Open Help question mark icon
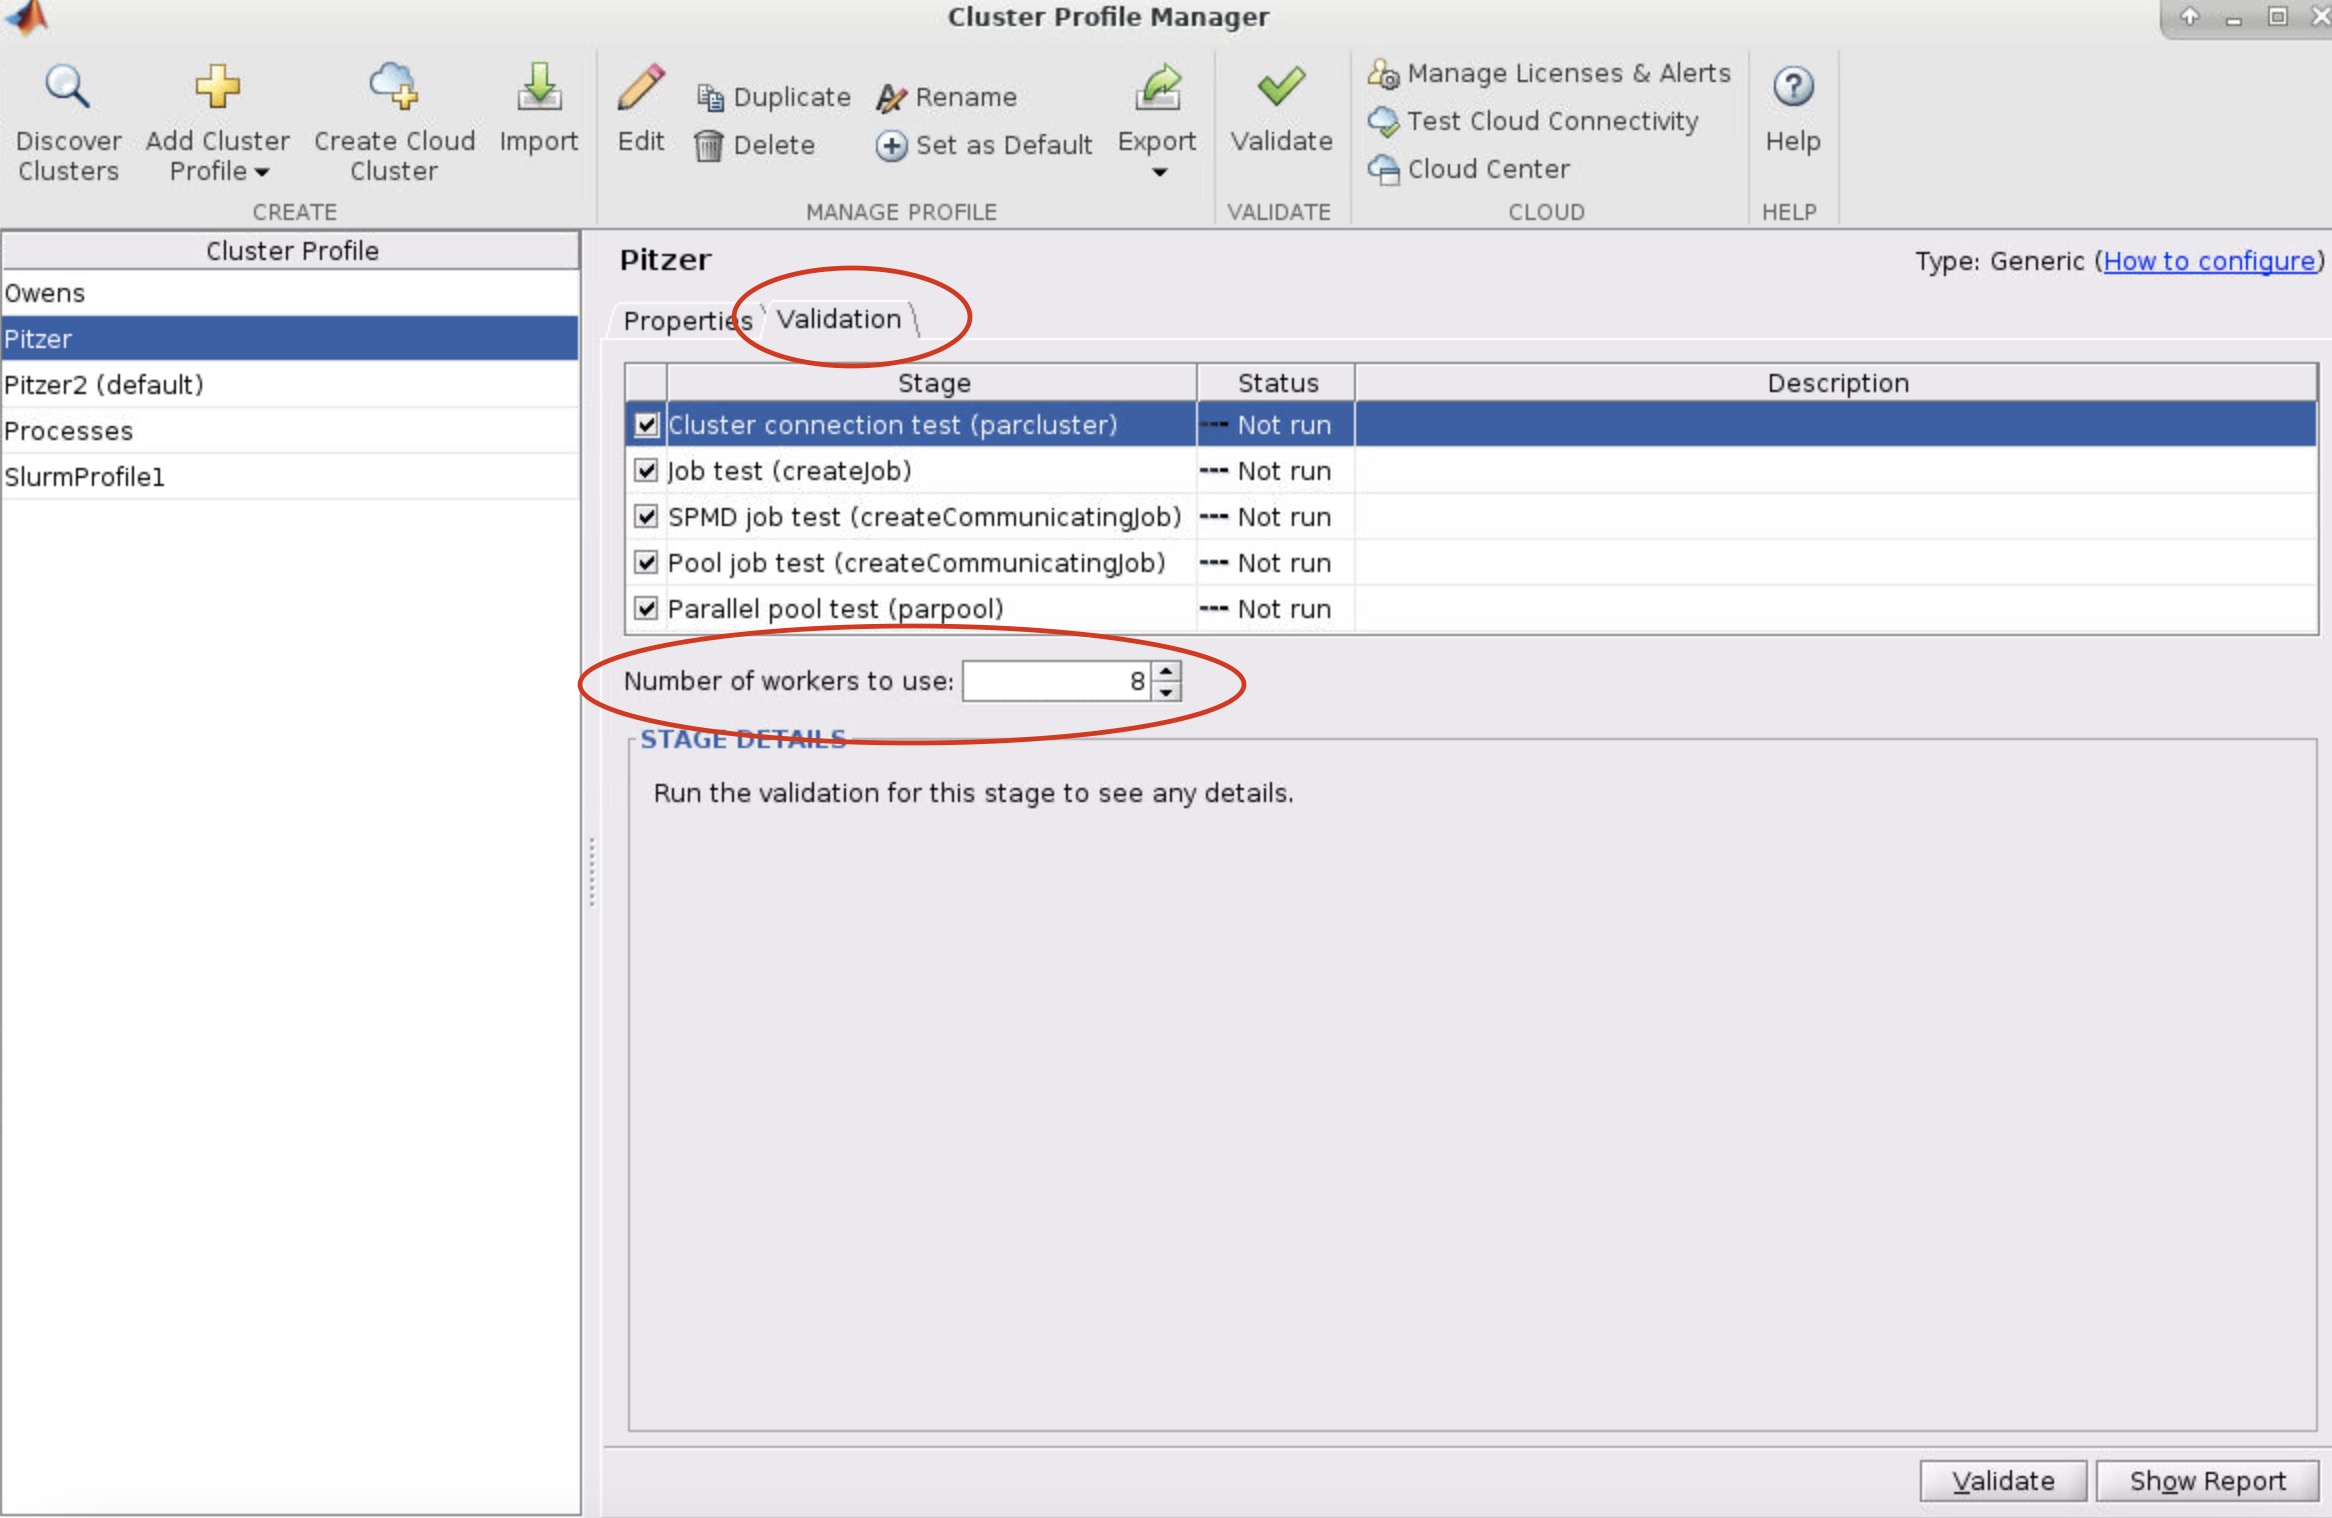The image size is (2332, 1518). (x=1792, y=87)
